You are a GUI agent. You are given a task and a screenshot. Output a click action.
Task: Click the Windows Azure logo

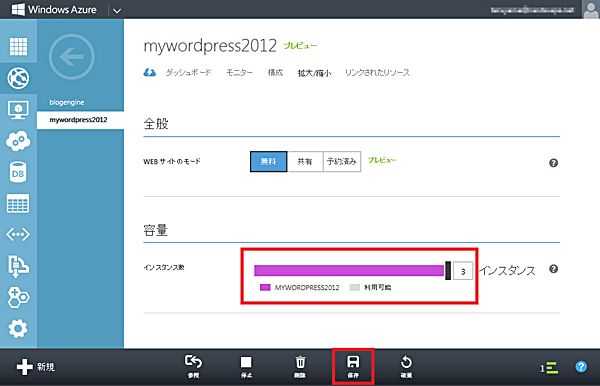pos(54,9)
